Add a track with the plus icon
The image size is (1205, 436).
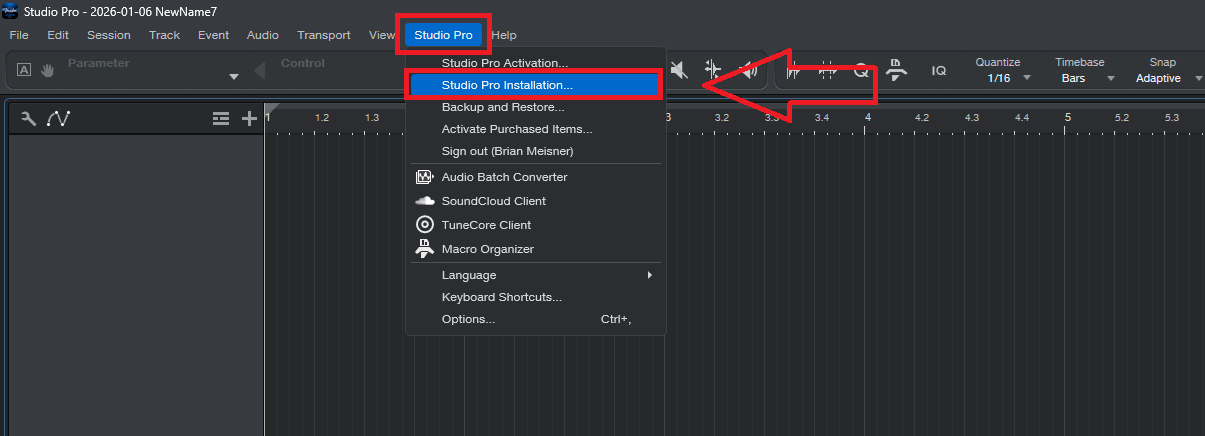[249, 119]
